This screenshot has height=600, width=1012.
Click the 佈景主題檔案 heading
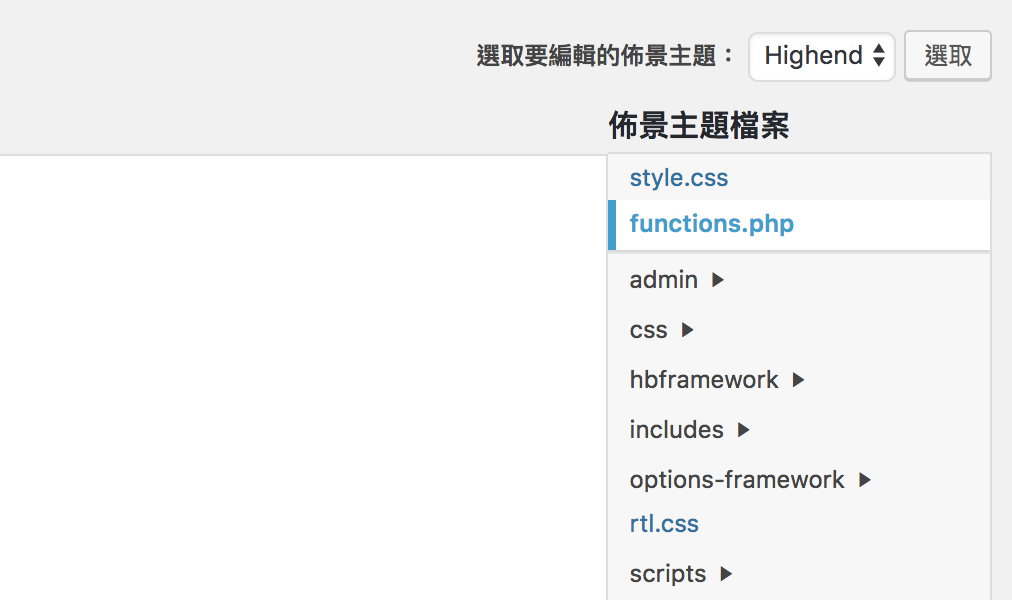coord(699,126)
